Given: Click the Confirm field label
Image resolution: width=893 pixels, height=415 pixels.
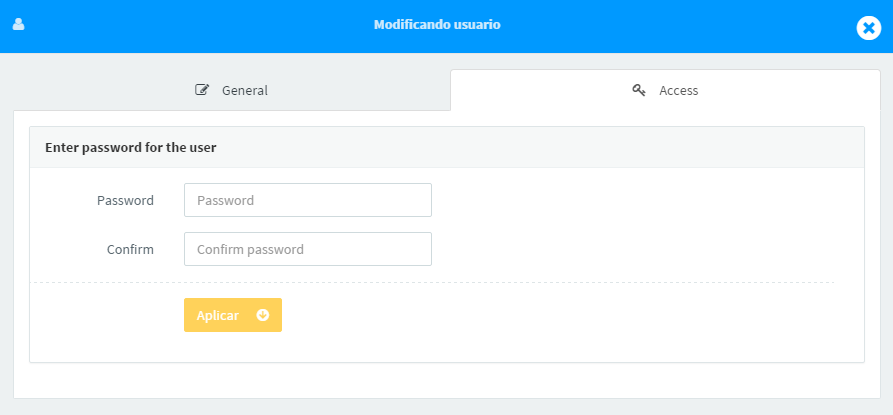Looking at the screenshot, I should tap(130, 249).
